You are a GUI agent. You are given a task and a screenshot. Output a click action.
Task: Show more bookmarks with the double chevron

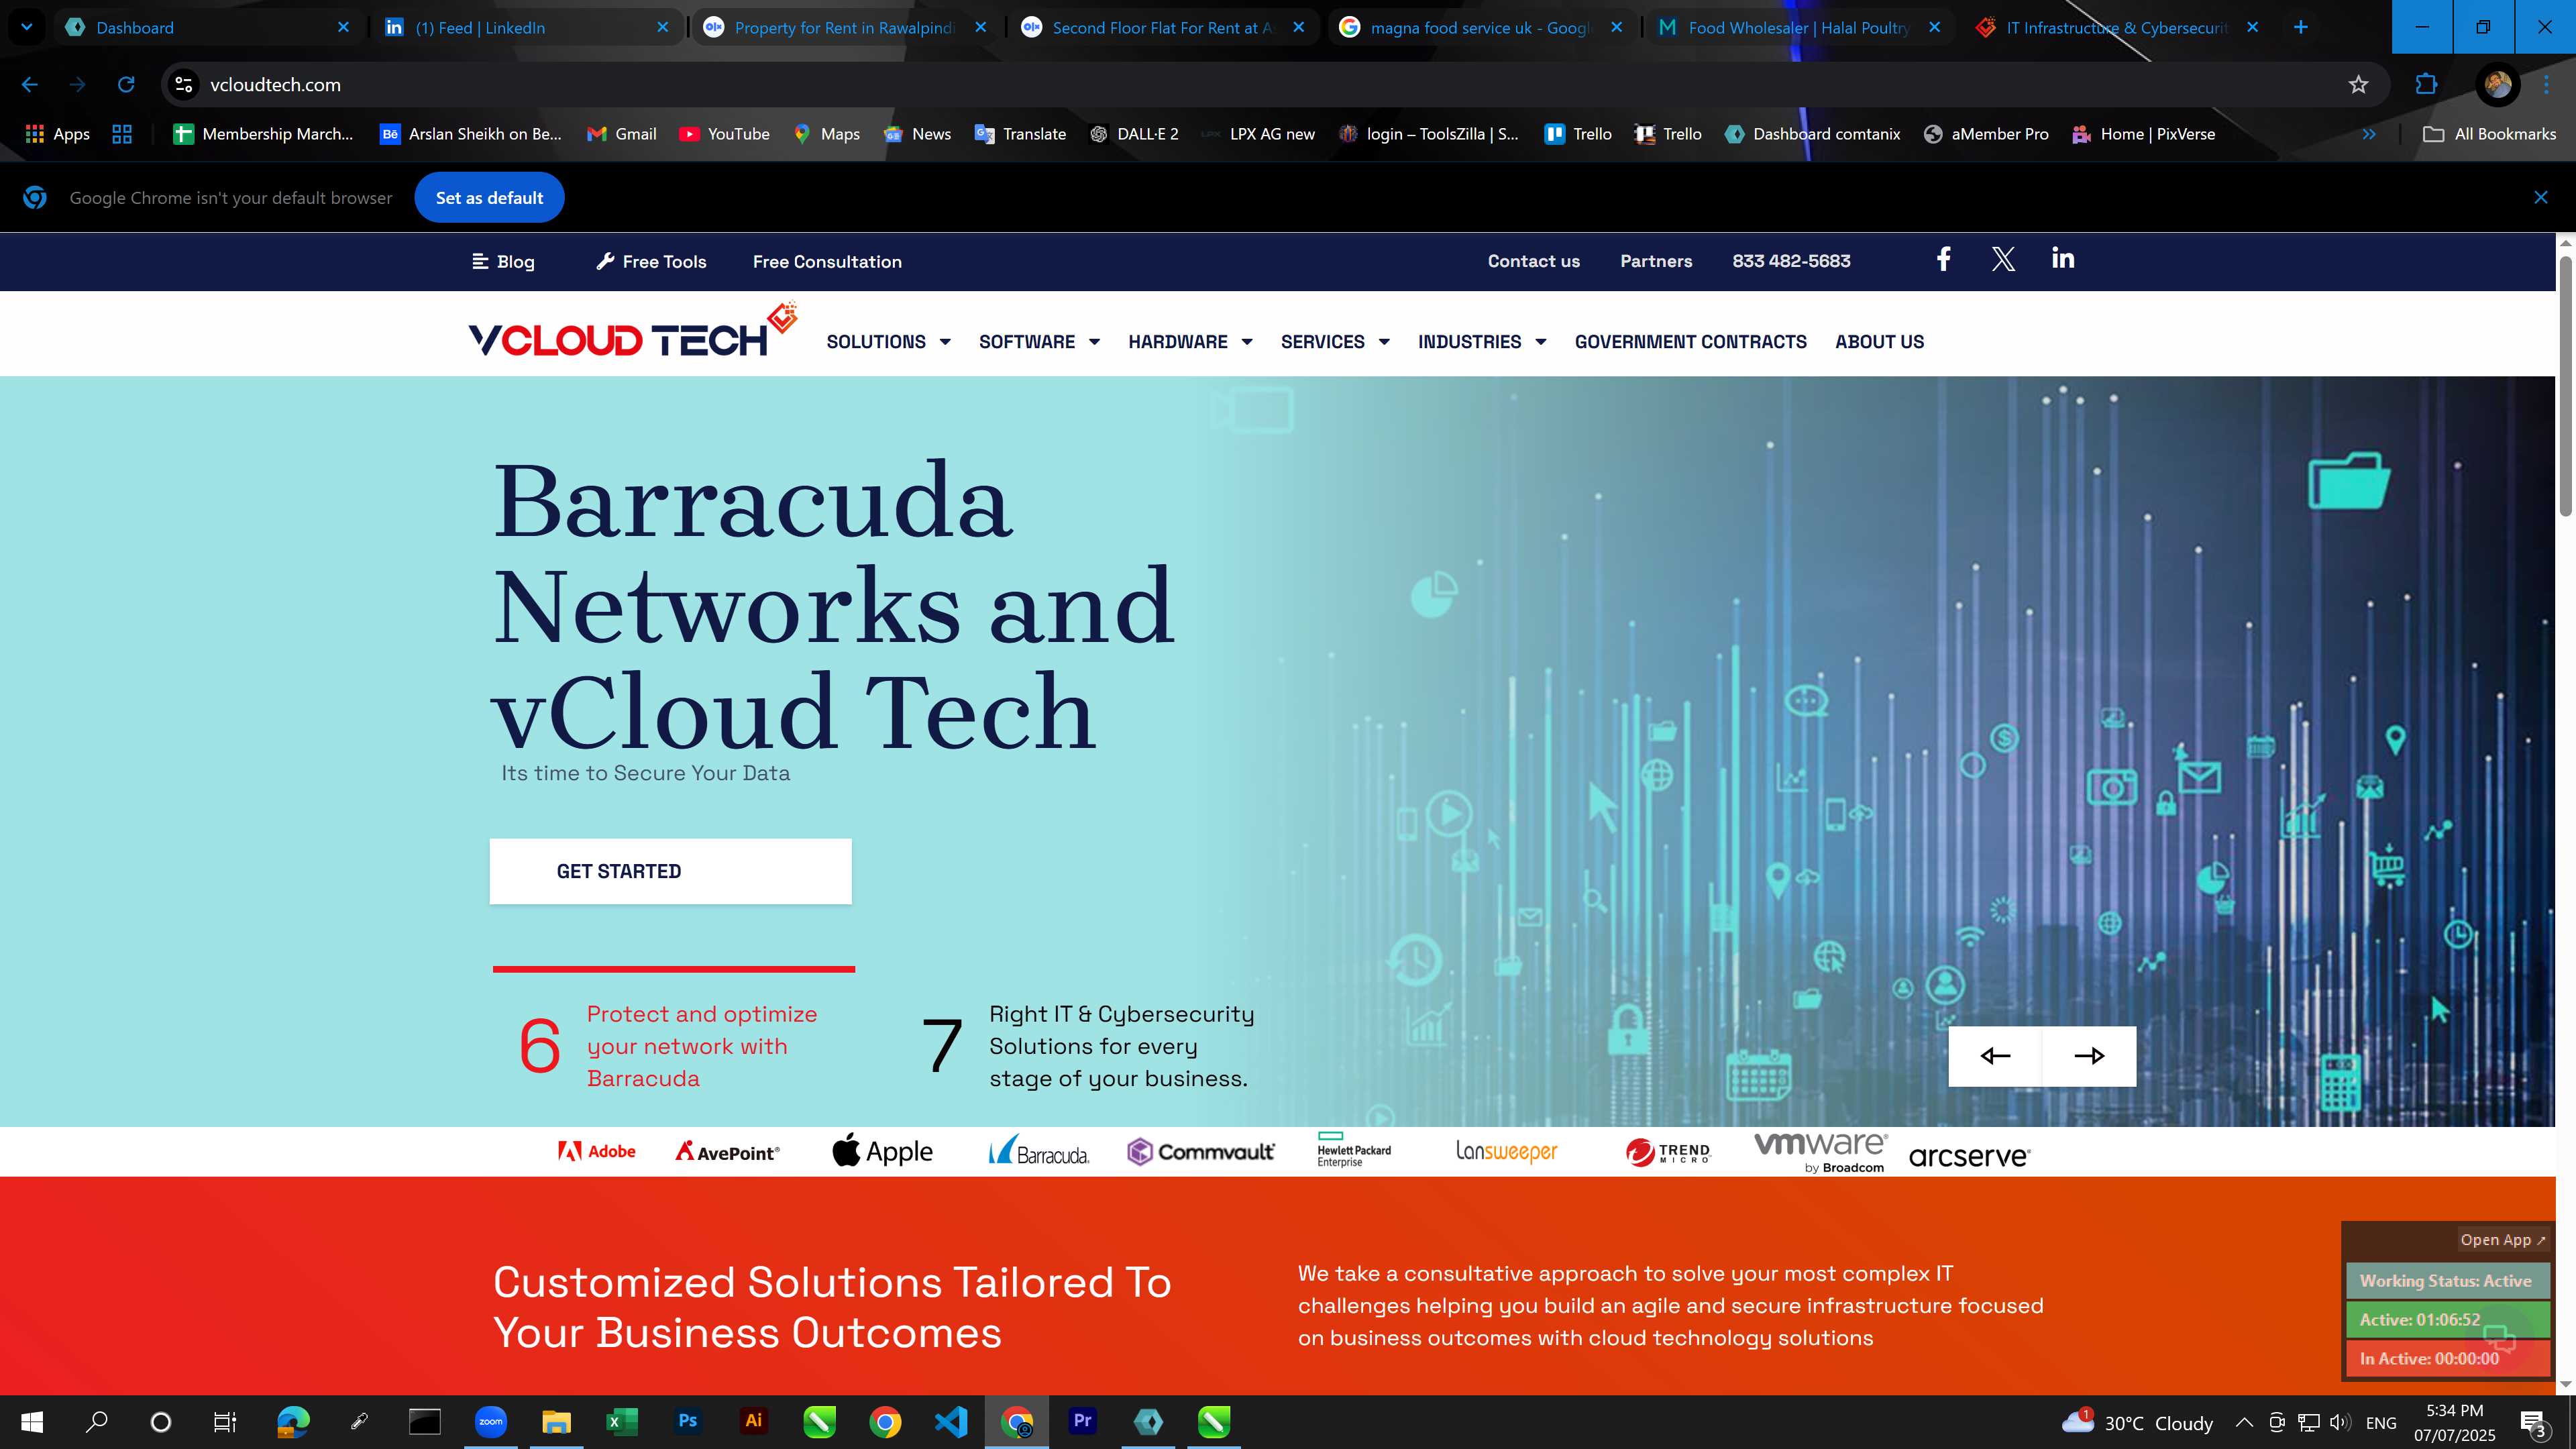[2369, 134]
